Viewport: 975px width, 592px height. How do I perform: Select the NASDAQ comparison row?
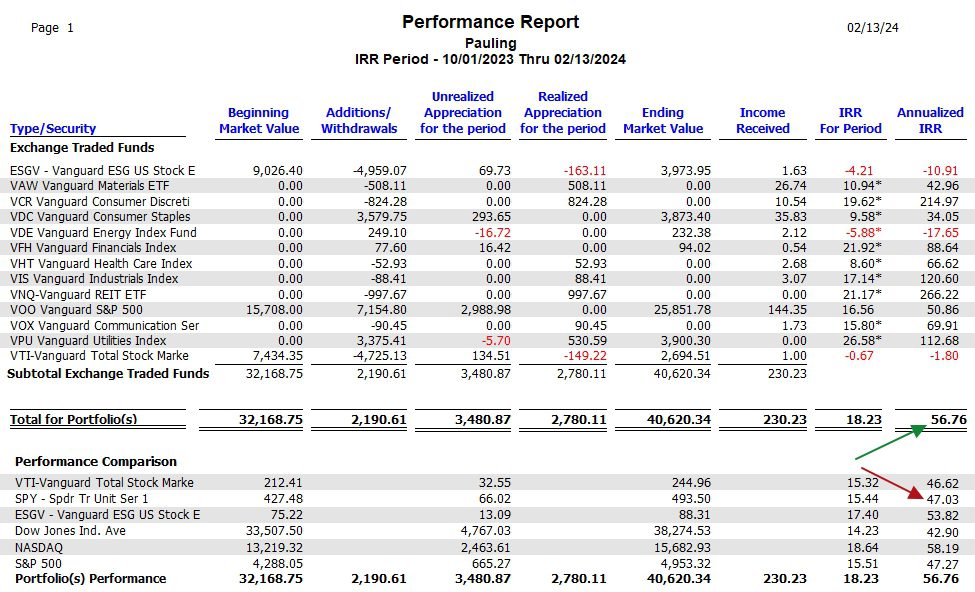488,548
